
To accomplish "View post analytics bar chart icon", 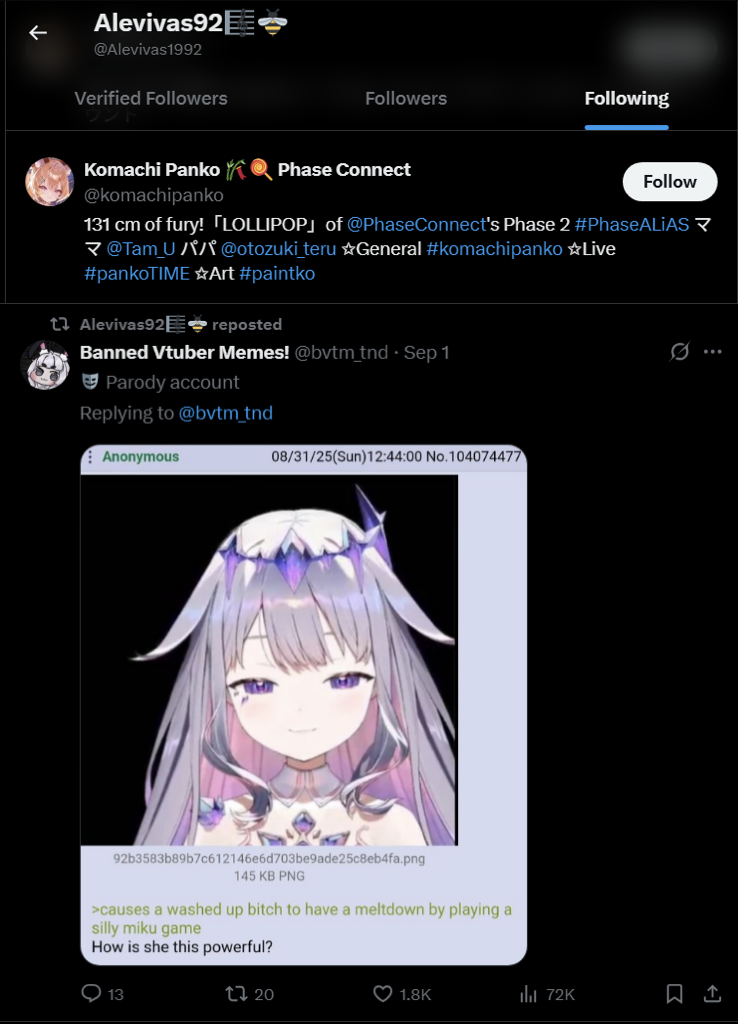I will pos(528,994).
